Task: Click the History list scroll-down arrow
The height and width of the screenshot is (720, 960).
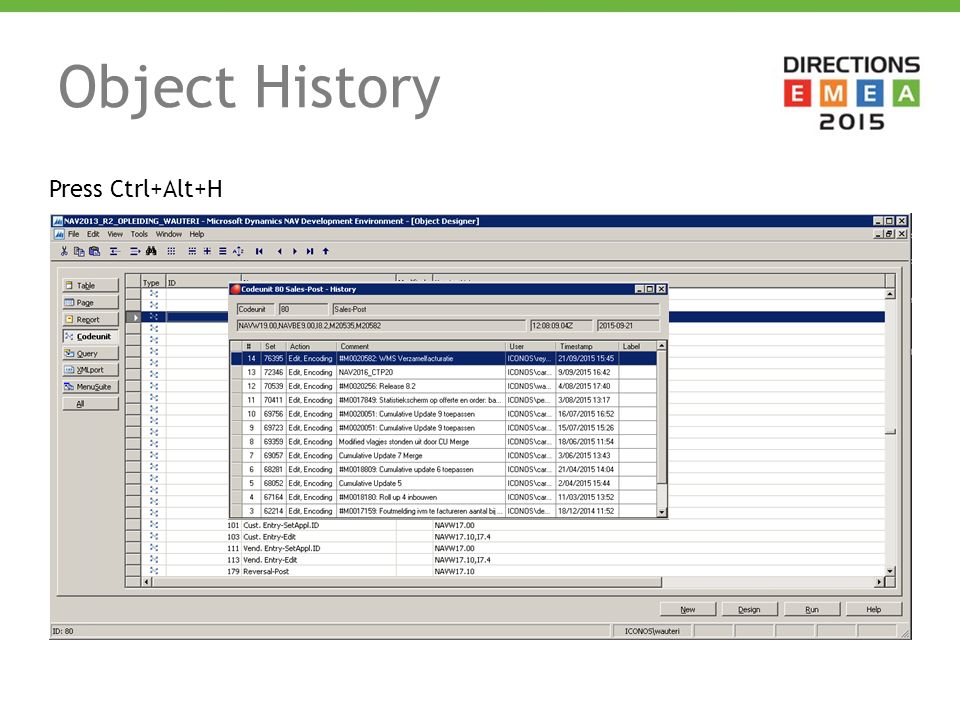Action: pyautogui.click(x=661, y=512)
